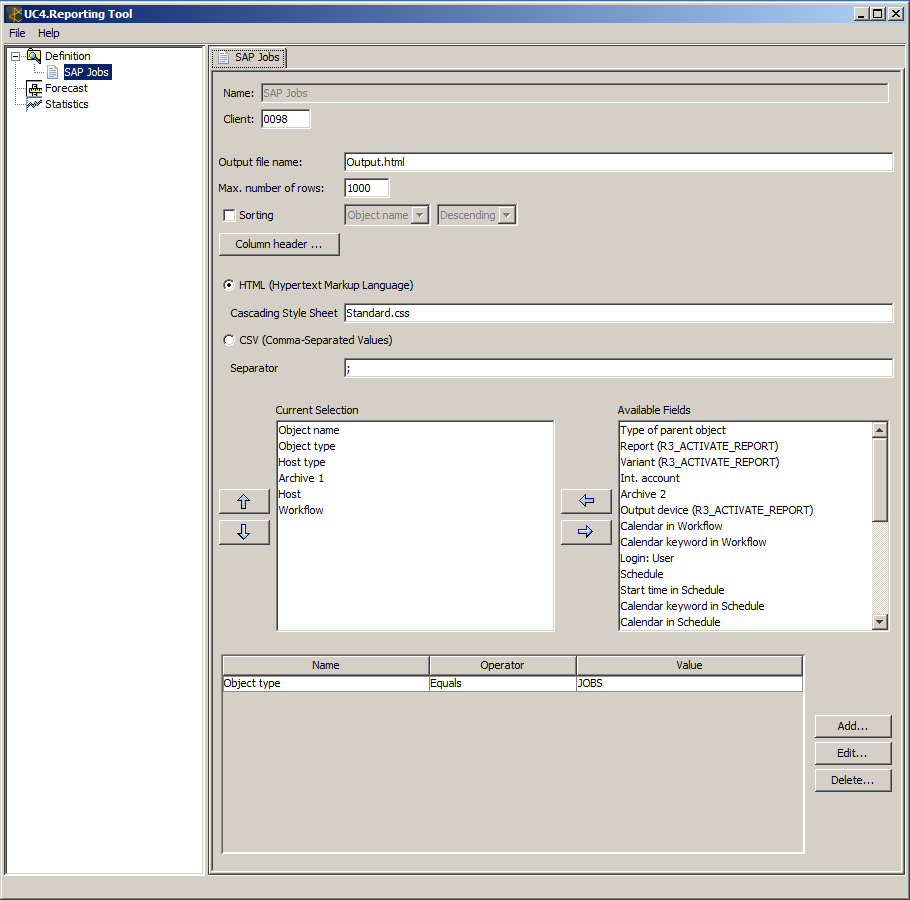Select 'Calendar in Workflow' in Available Fields
Viewport: 910px width, 900px height.
(671, 526)
